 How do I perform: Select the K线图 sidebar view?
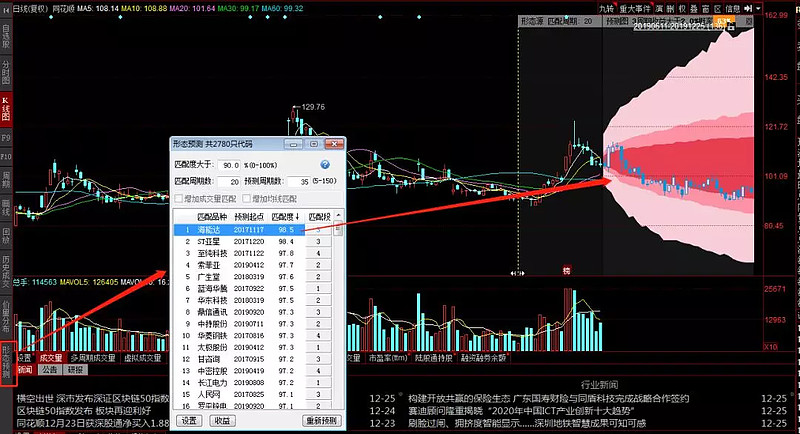click(x=6, y=108)
